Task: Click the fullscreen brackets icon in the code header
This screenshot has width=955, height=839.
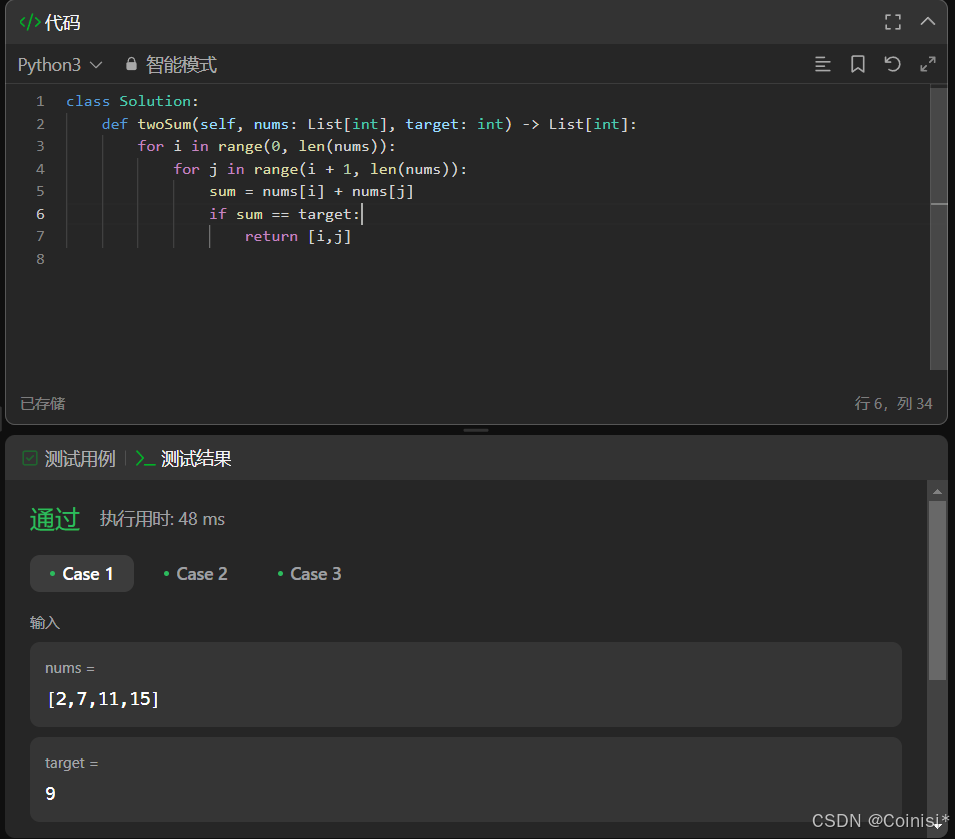Action: click(x=893, y=21)
